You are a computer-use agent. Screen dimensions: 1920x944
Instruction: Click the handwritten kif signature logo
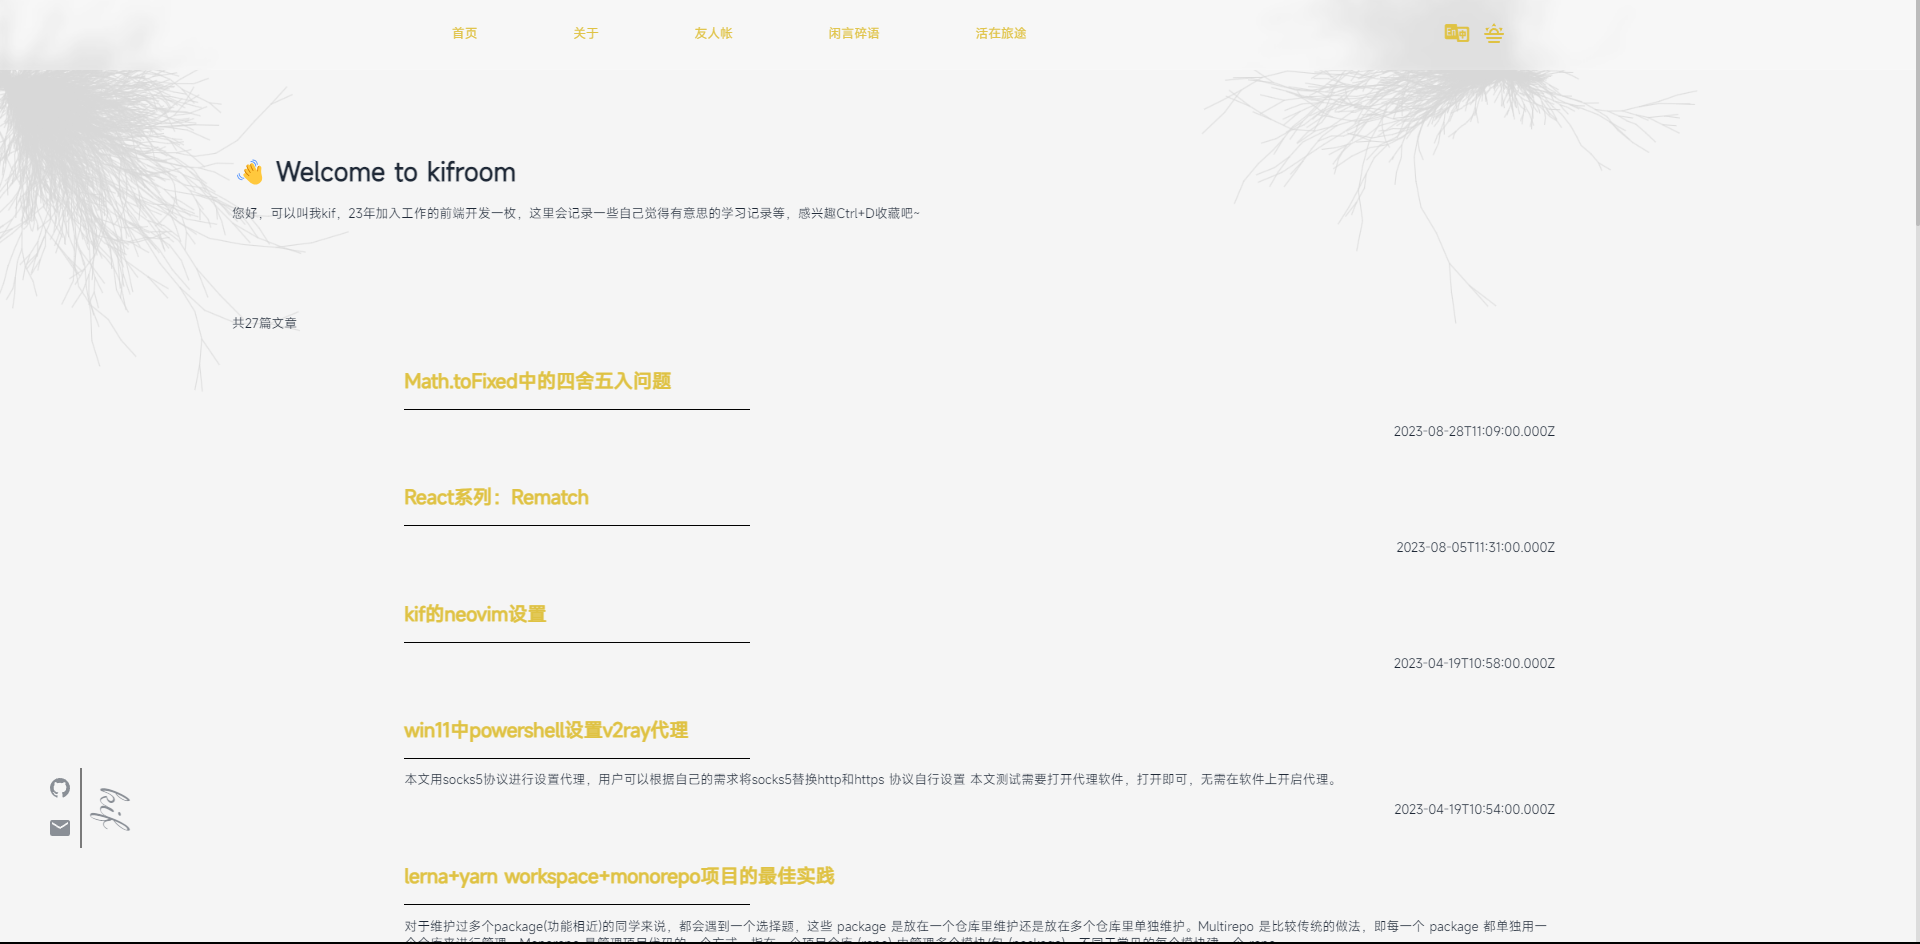pyautogui.click(x=110, y=809)
